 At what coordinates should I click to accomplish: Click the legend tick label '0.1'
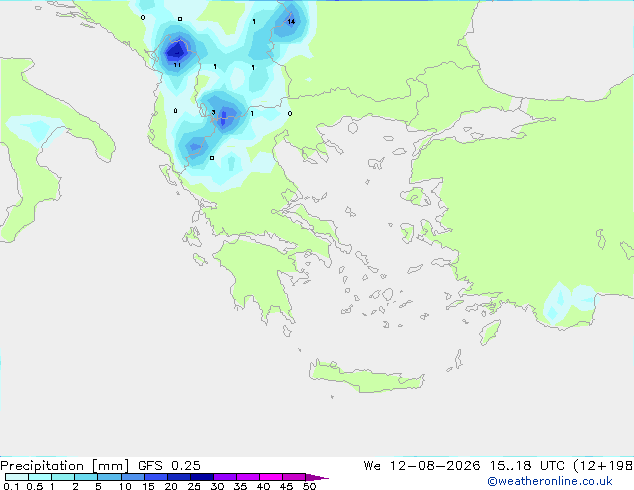point(11,486)
